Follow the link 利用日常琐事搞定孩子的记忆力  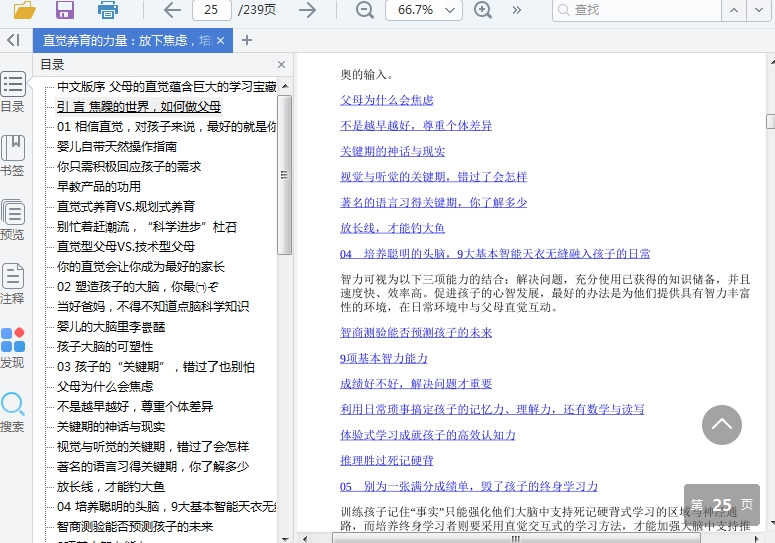point(492,409)
